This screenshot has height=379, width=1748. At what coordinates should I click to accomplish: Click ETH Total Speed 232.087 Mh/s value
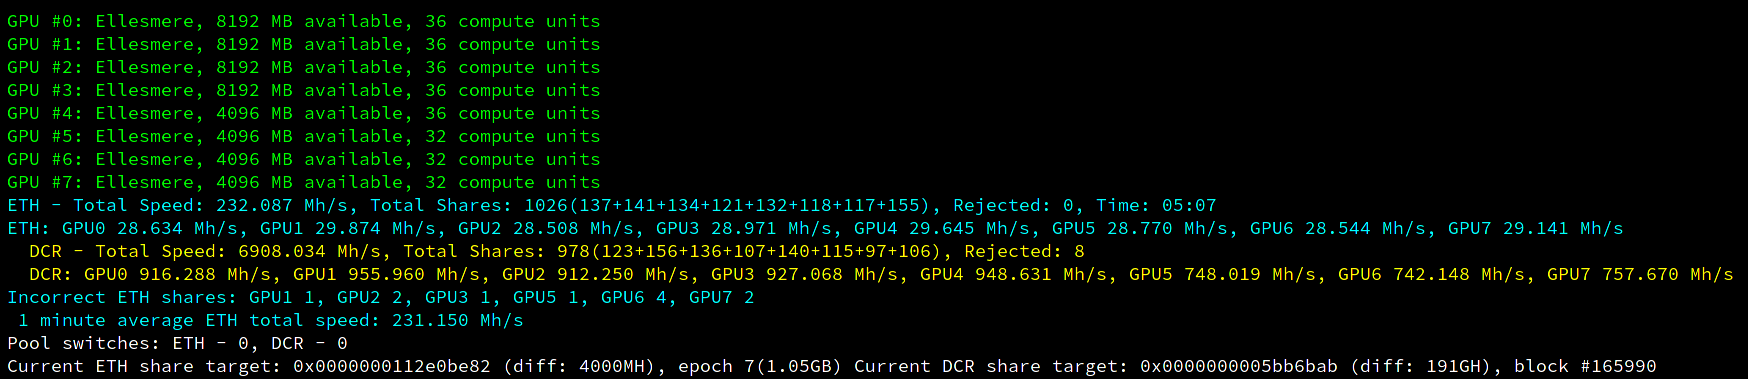click(x=282, y=205)
